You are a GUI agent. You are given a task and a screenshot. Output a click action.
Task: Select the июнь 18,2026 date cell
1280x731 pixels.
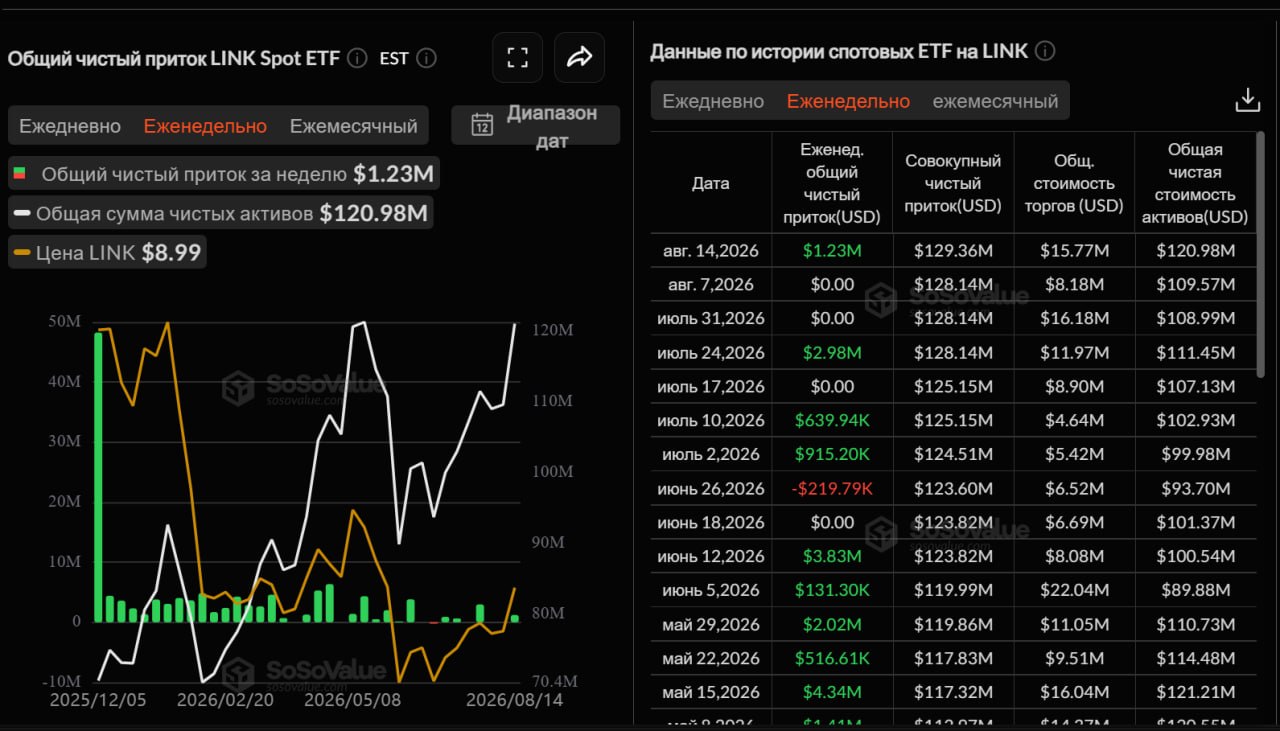click(711, 523)
